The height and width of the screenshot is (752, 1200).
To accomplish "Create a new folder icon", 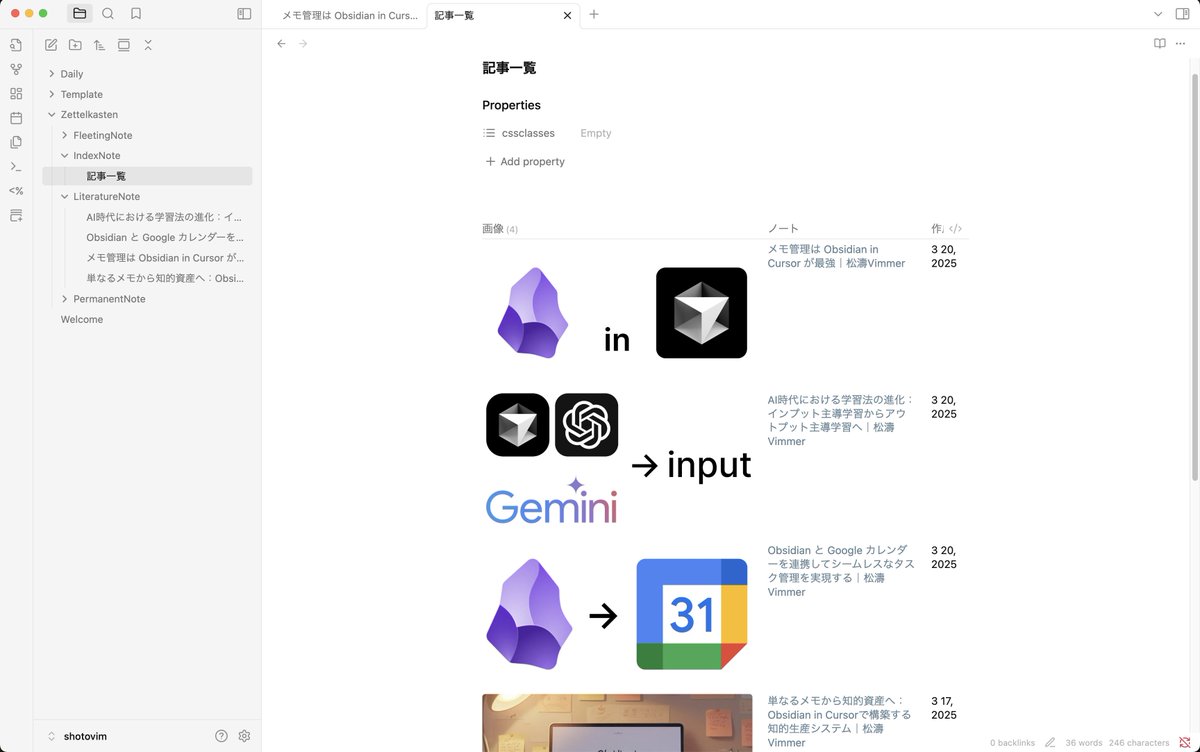I will [x=75, y=45].
